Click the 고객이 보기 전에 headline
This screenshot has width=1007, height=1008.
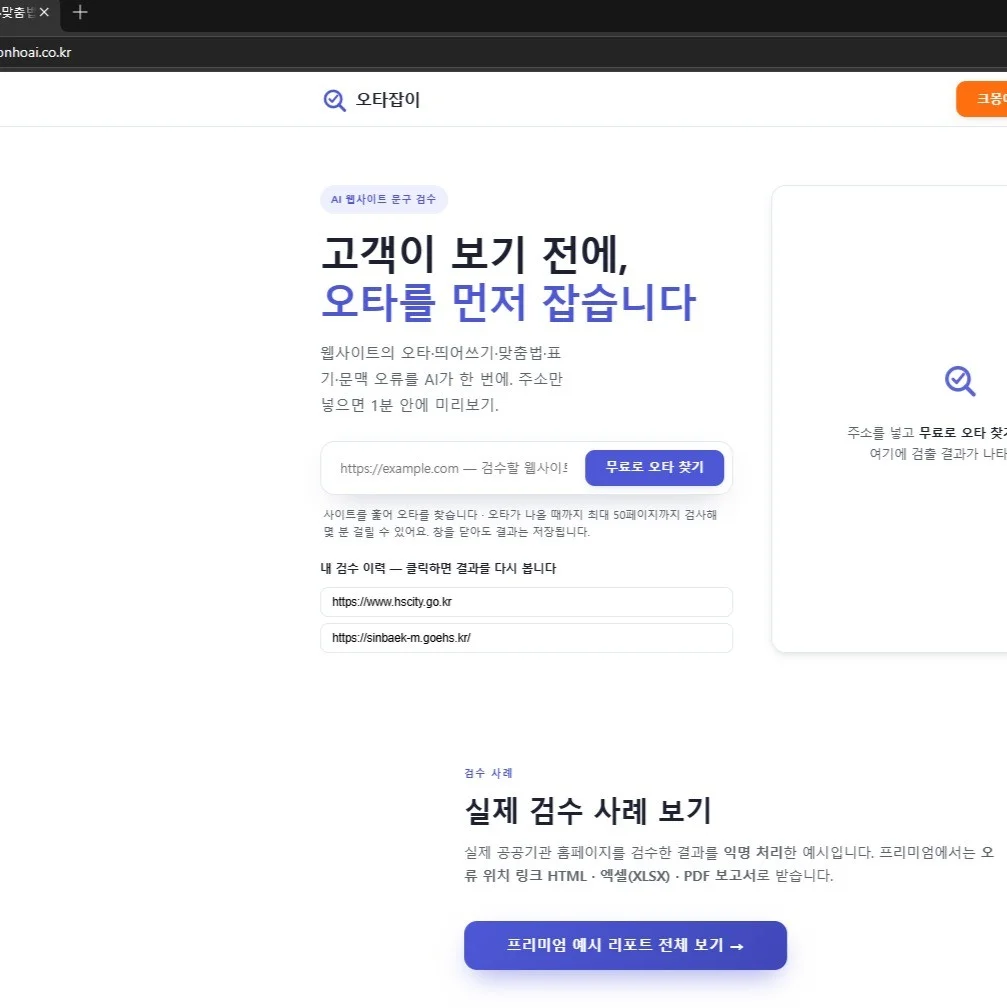click(x=475, y=253)
